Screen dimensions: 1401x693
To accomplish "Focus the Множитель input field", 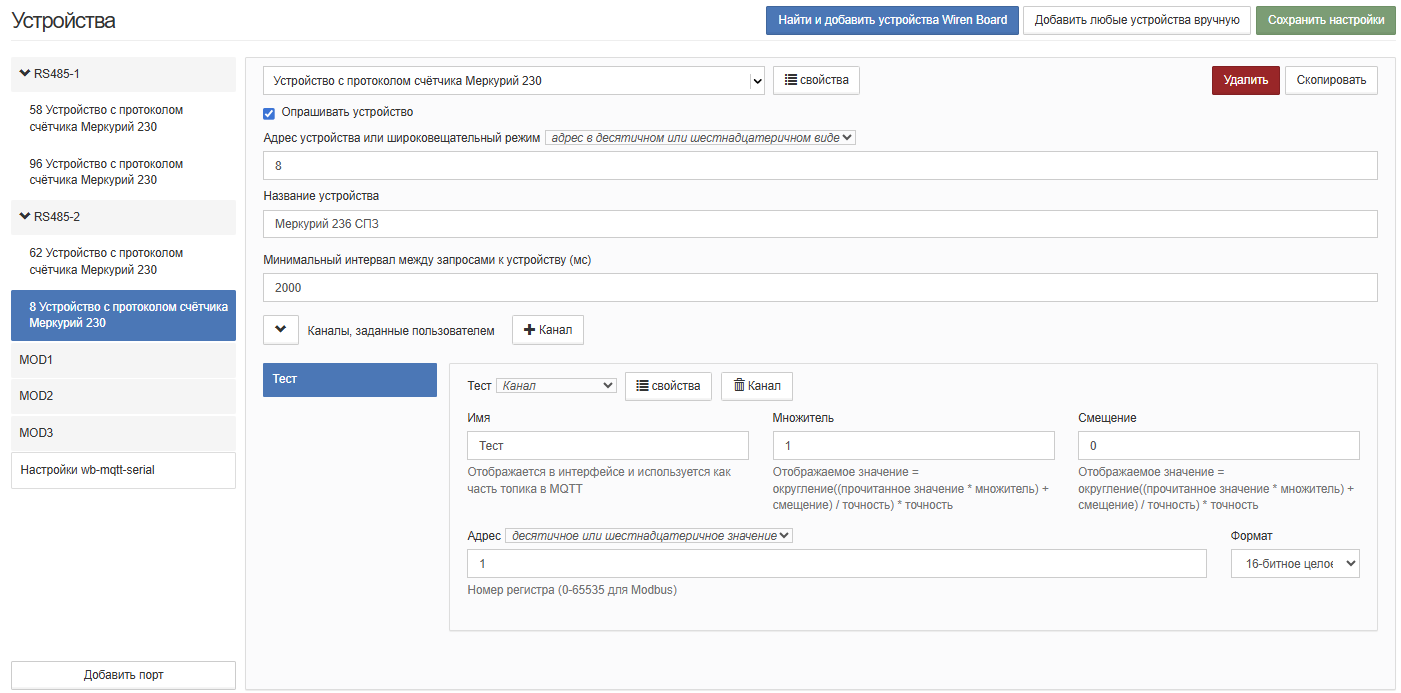I will tap(913, 446).
